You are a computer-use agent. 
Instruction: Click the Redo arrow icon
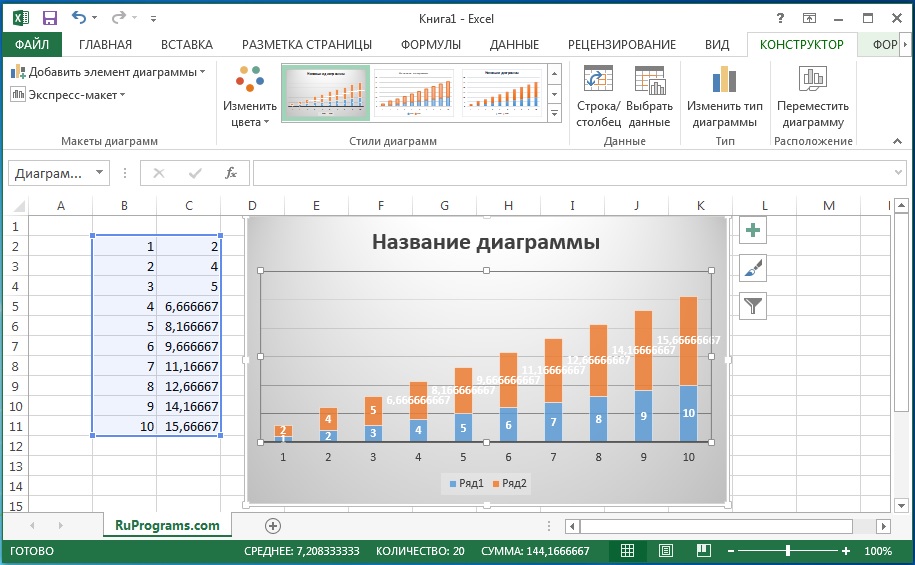click(118, 18)
